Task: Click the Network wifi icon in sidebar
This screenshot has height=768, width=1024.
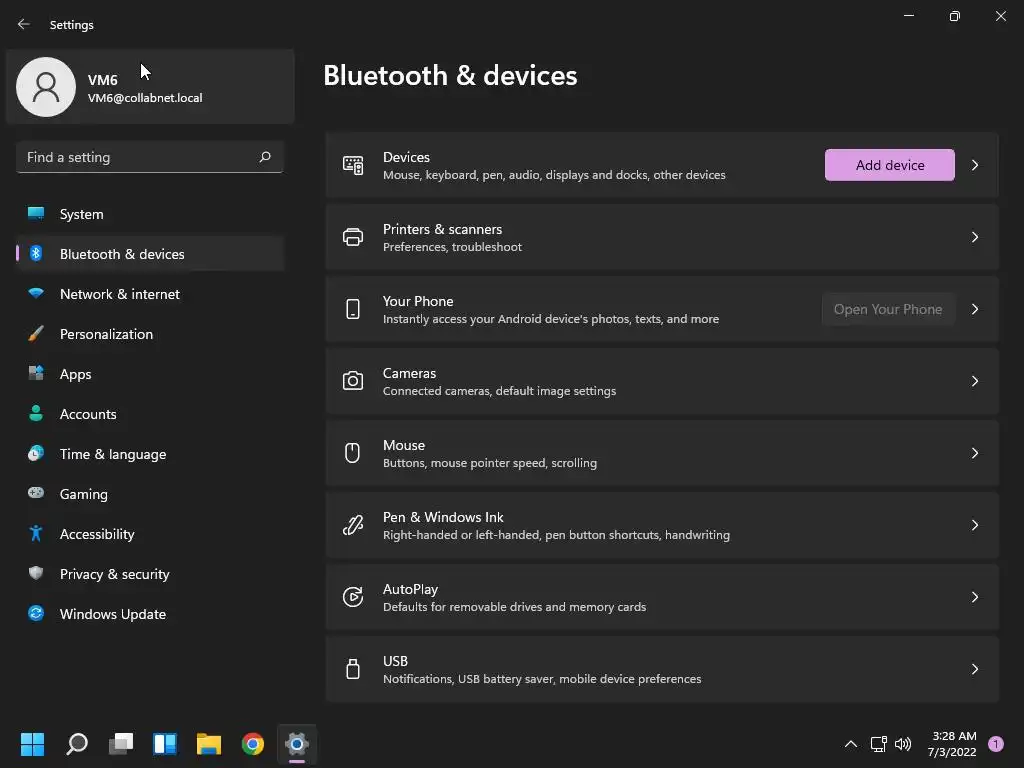Action: click(36, 293)
